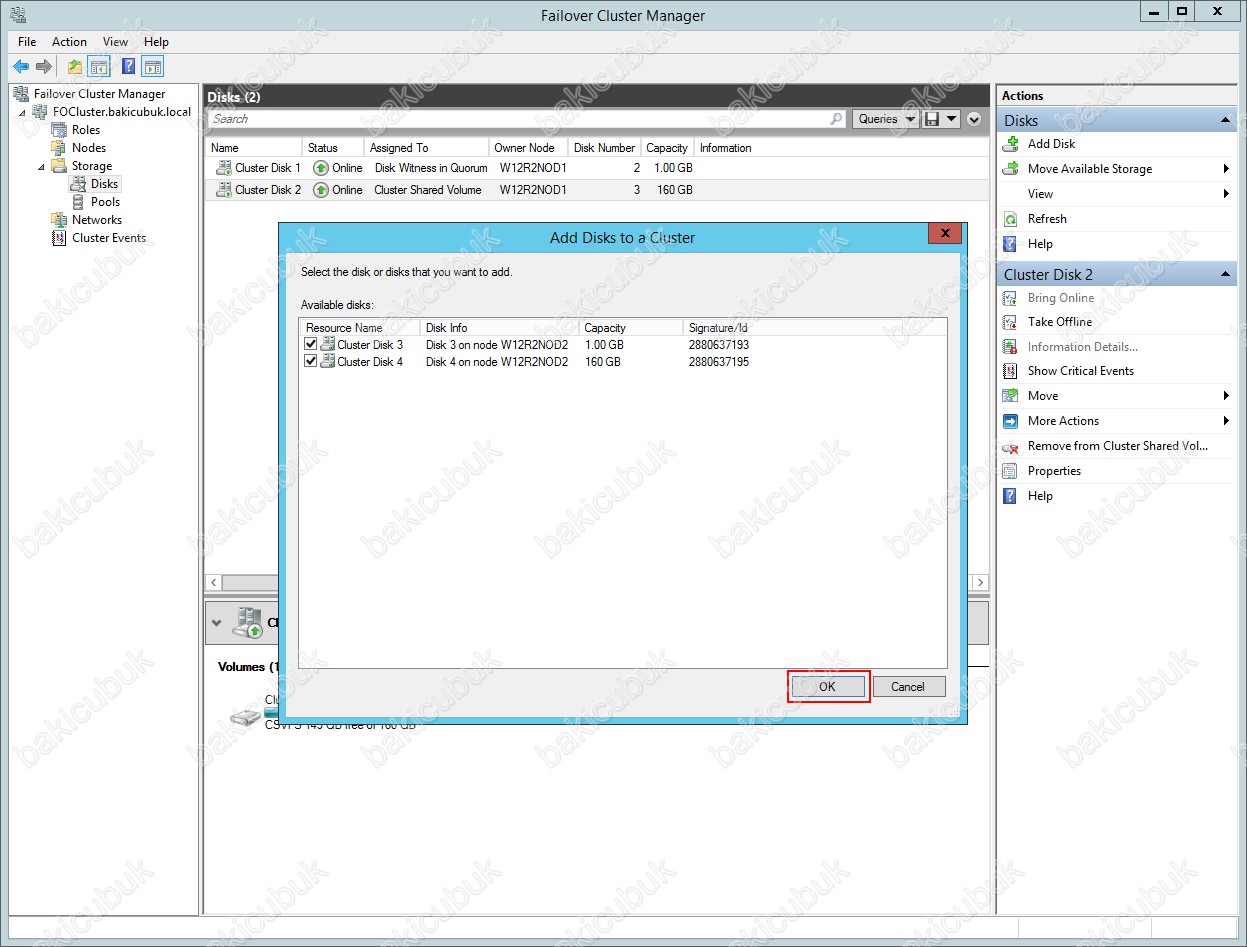Uncheck the Cluster Disk 4 checkbox
This screenshot has width=1247, height=947.
tap(311, 362)
